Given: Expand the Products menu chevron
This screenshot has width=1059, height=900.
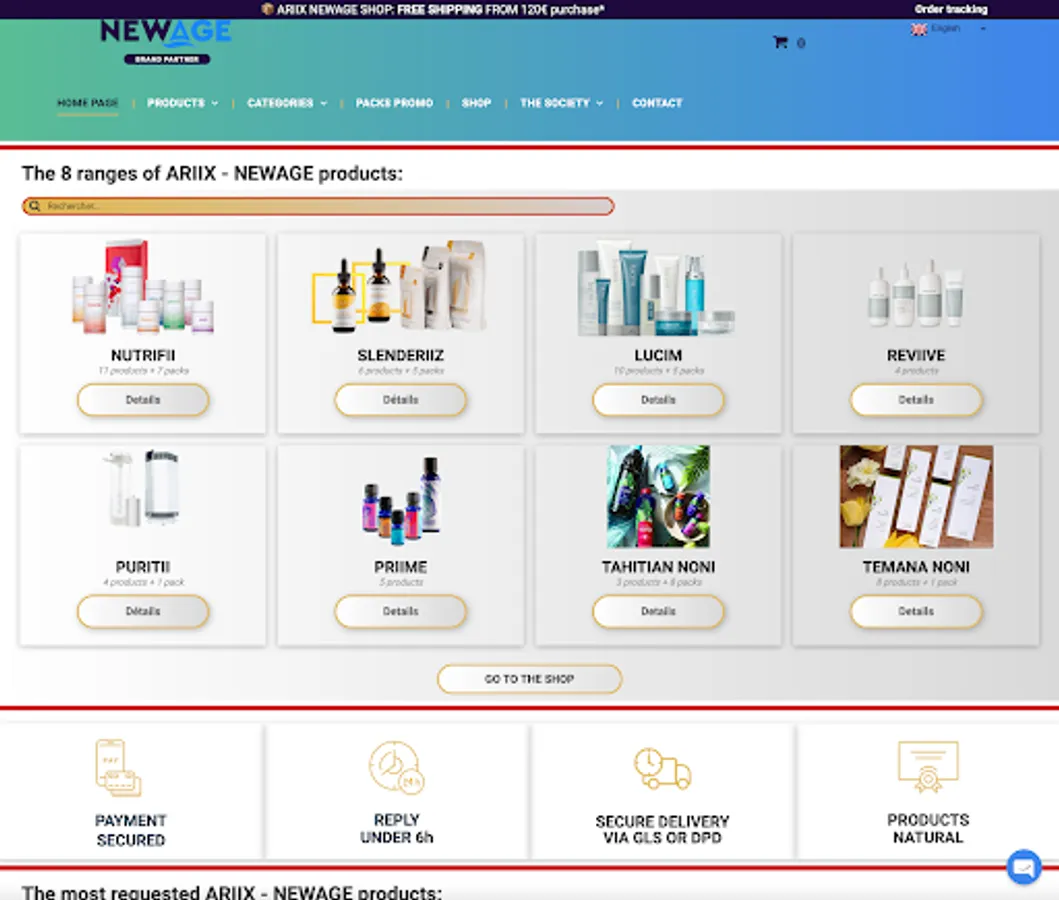Looking at the screenshot, I should coord(215,103).
